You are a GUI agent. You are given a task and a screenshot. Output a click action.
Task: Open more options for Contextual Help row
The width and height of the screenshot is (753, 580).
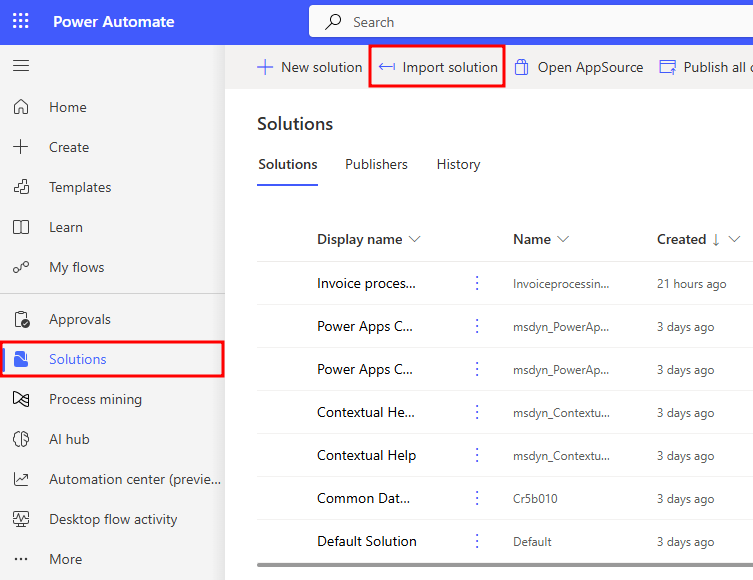coord(477,455)
